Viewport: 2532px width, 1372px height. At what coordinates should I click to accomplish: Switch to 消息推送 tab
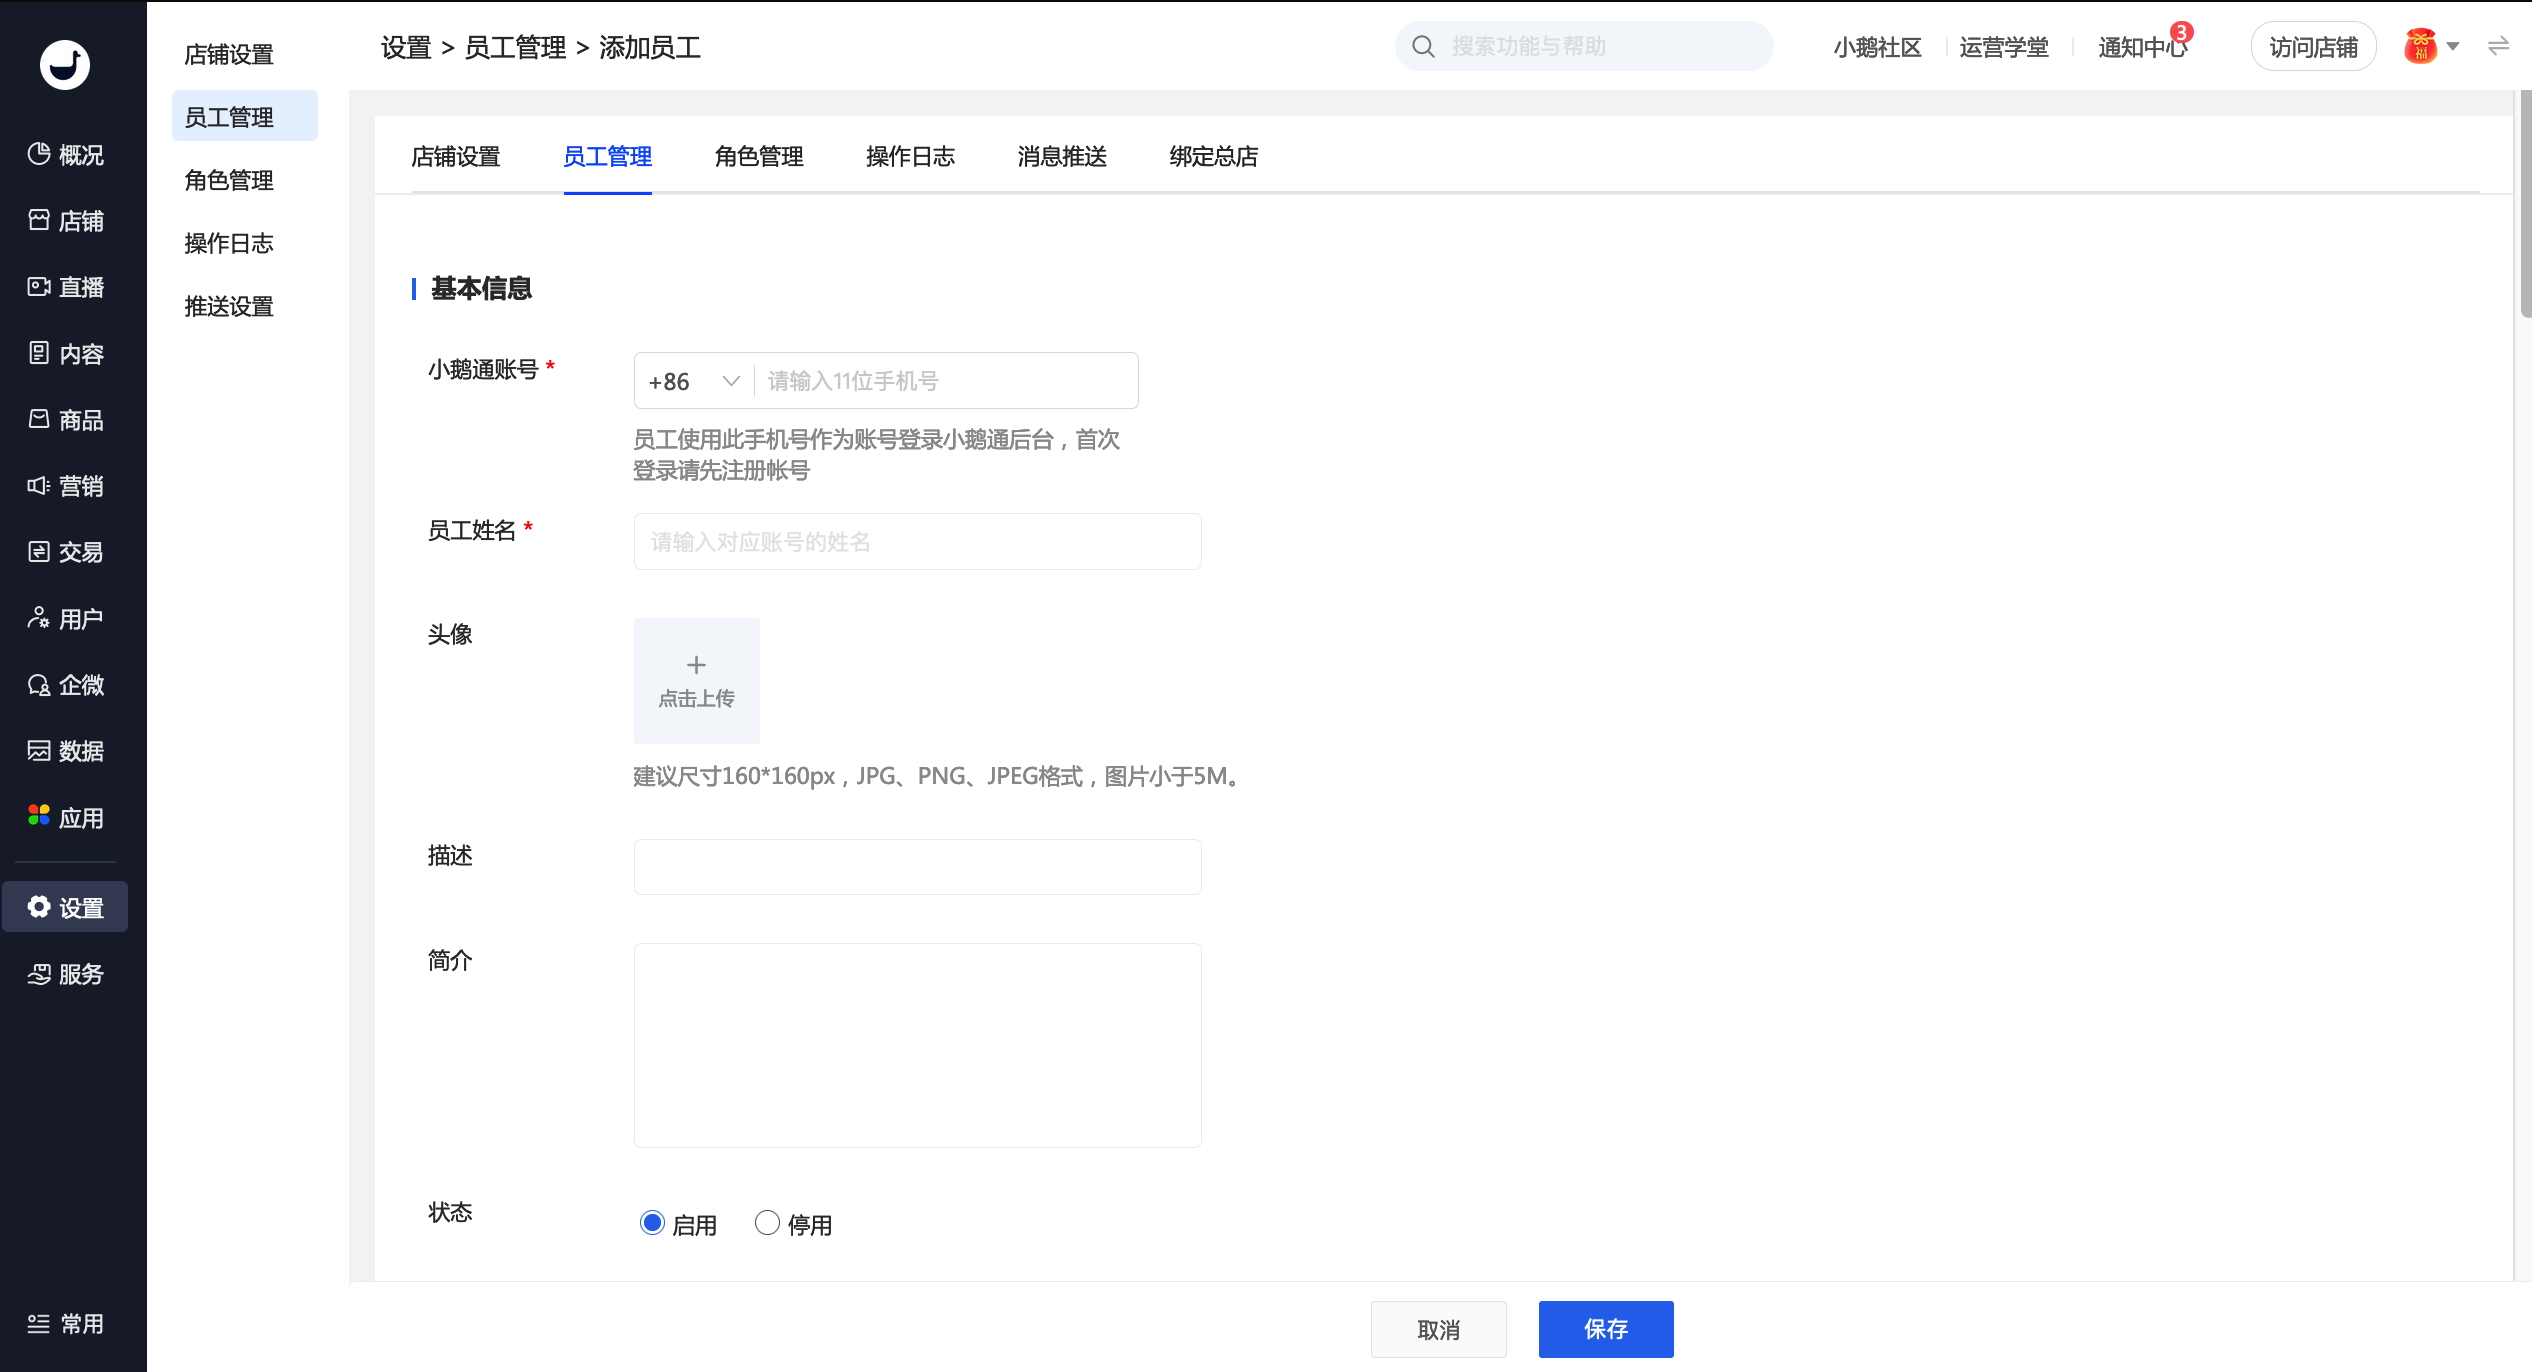point(1062,157)
